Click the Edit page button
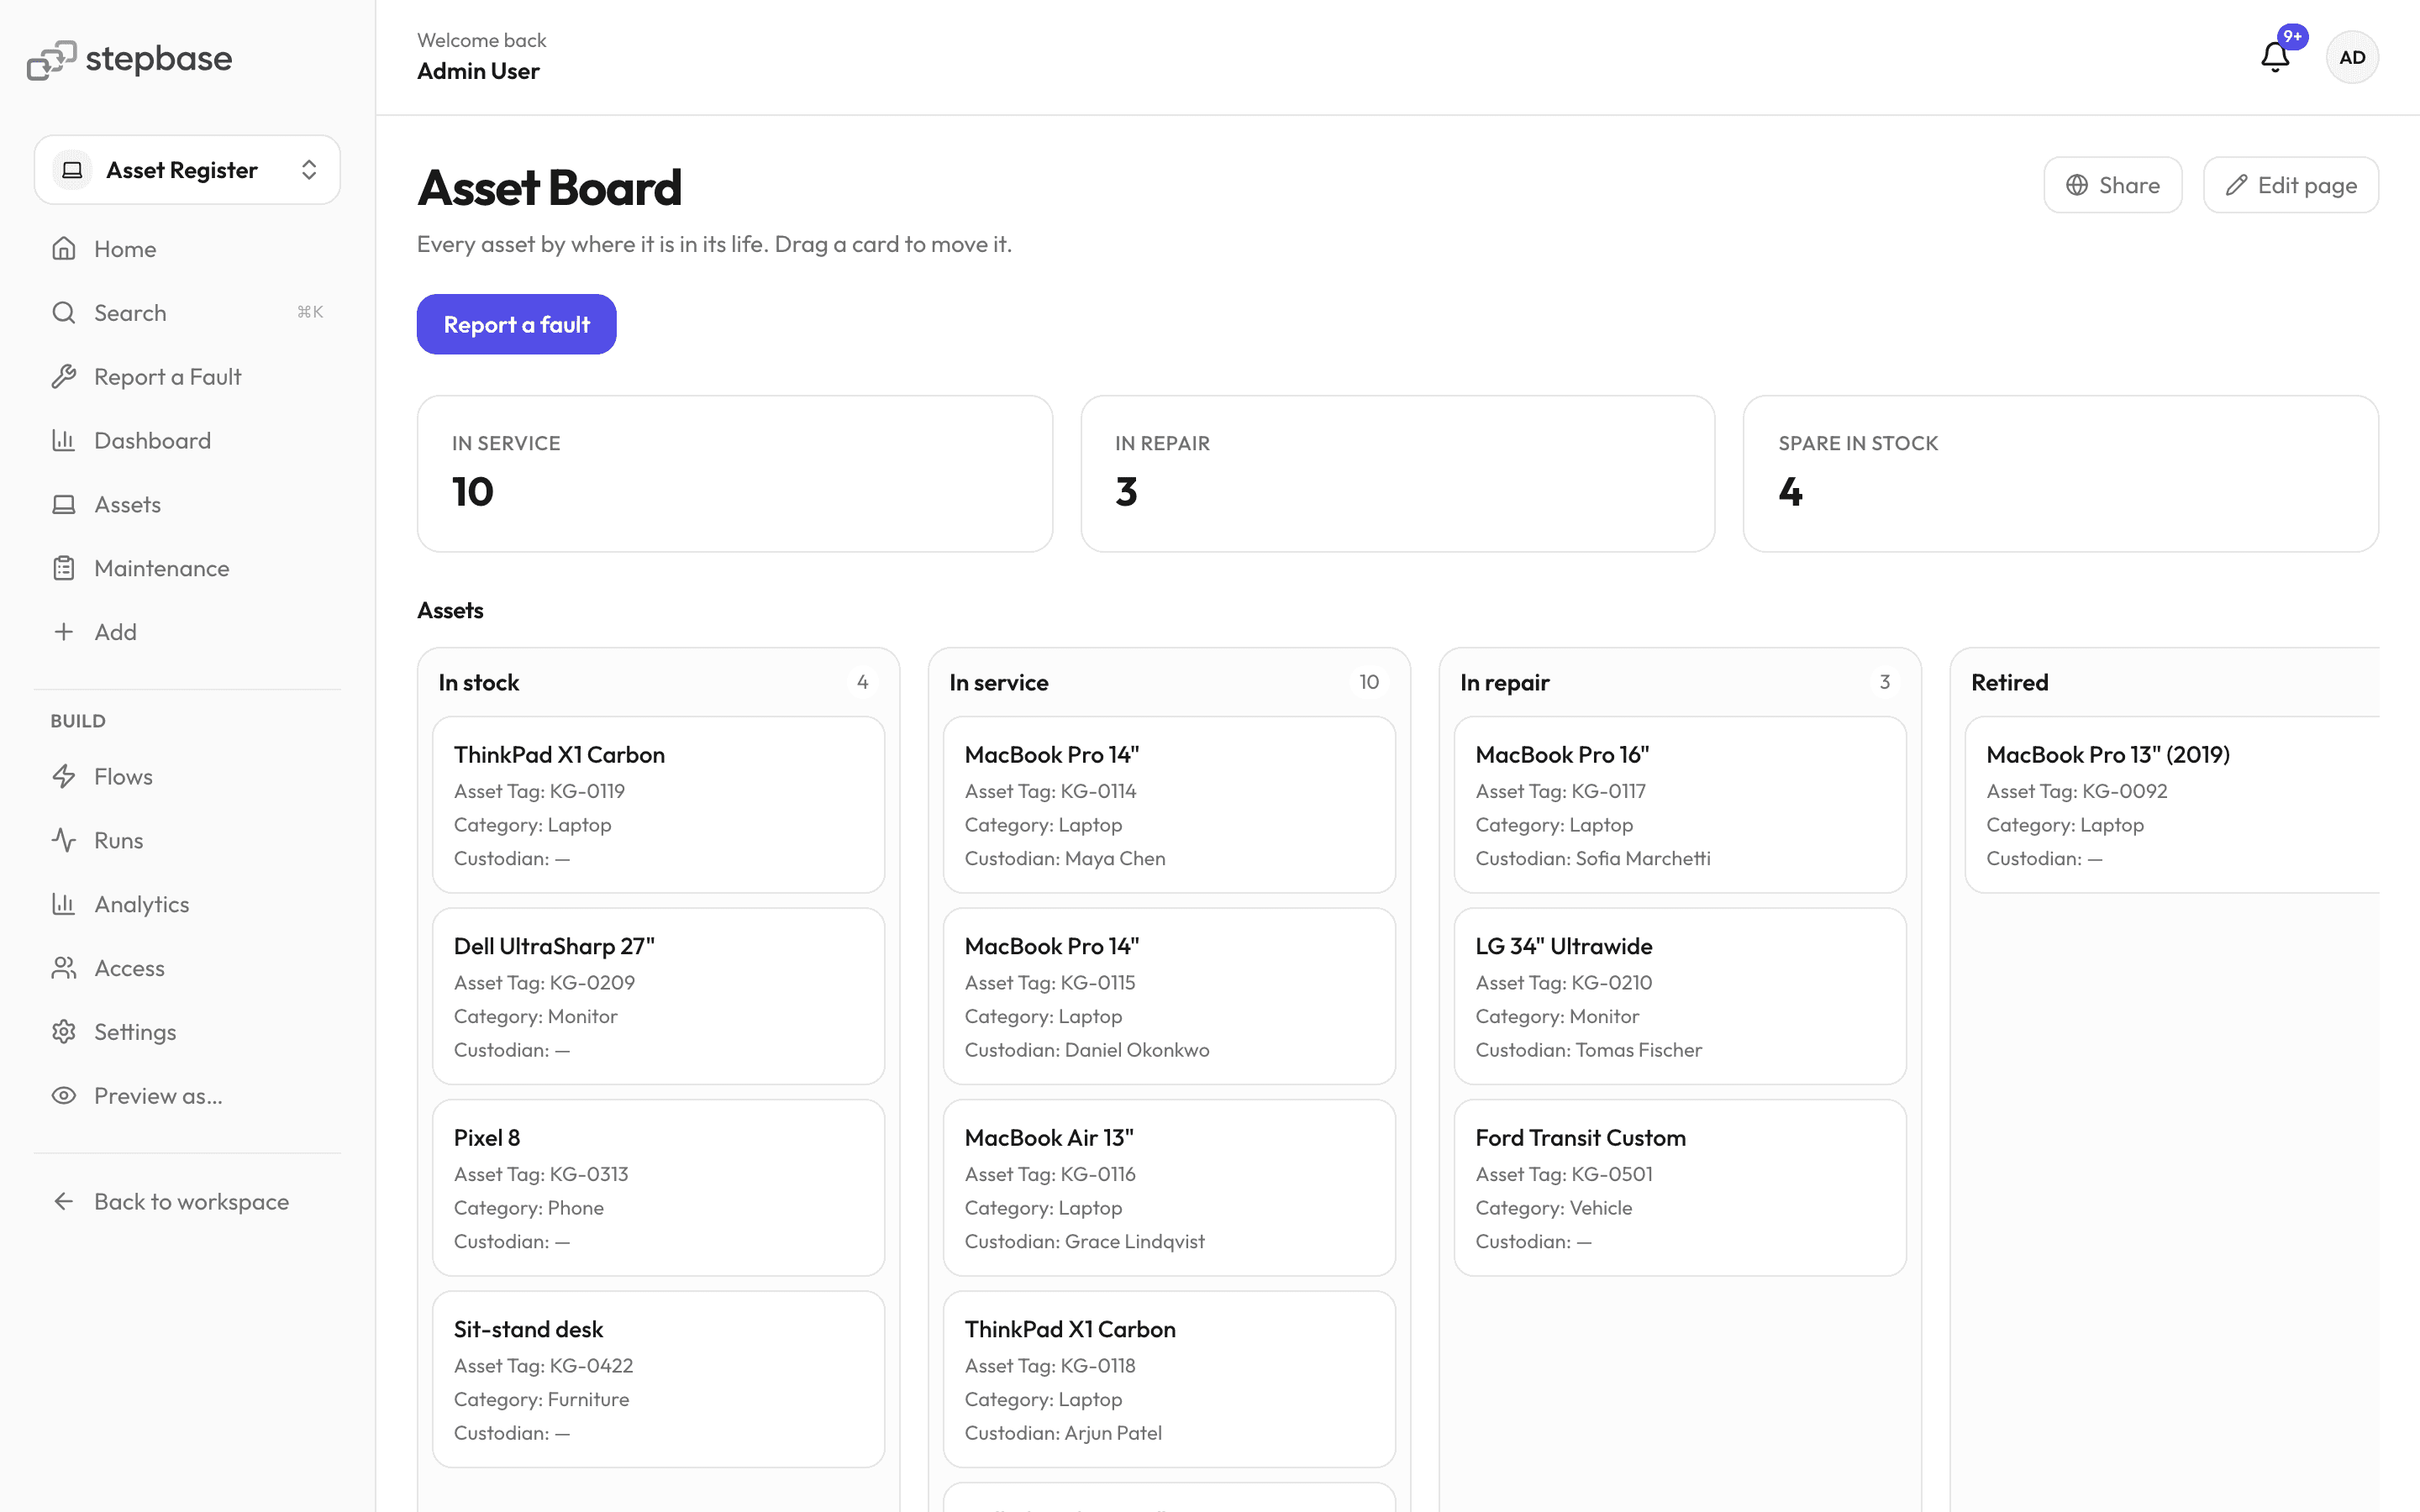 tap(2290, 185)
